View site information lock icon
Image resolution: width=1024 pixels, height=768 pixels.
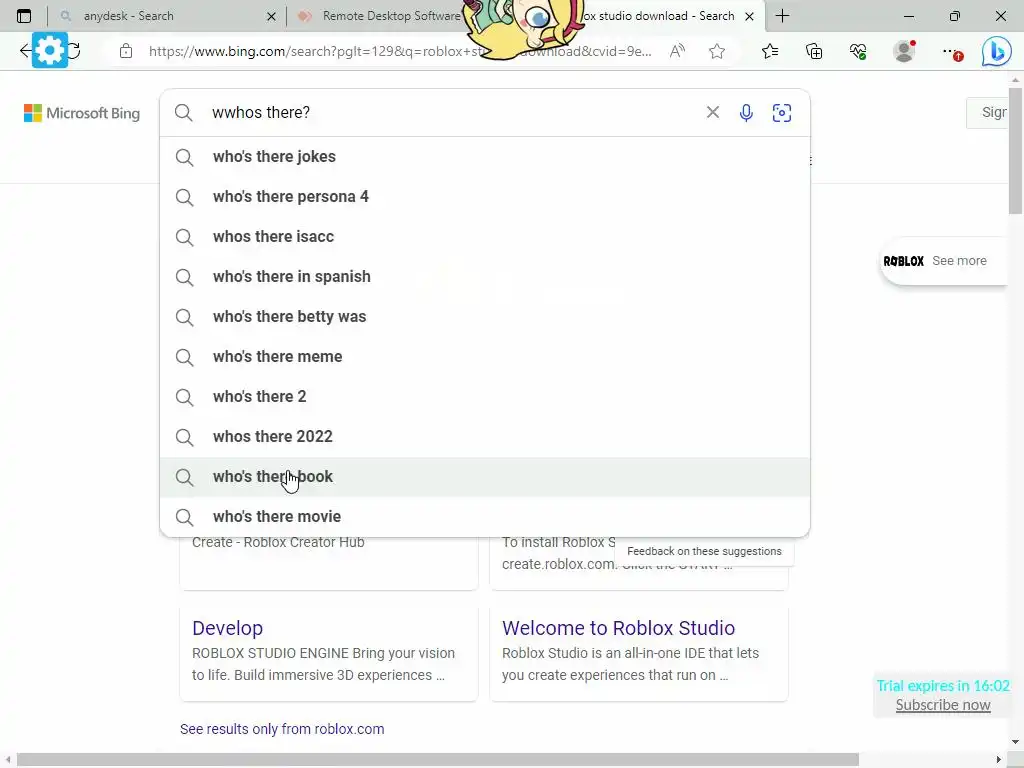pos(126,51)
